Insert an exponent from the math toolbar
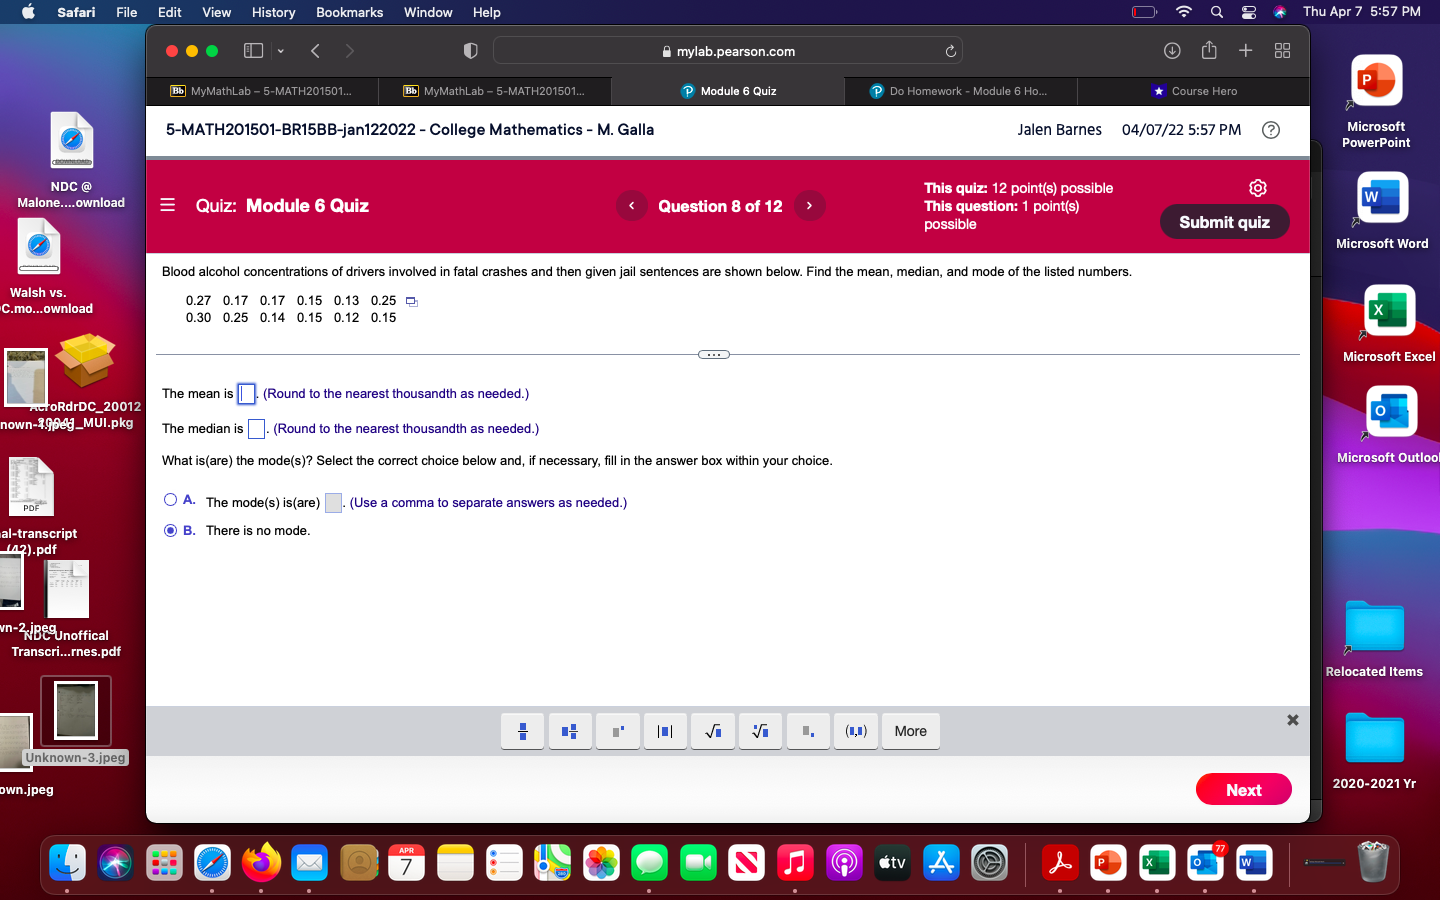 pos(617,731)
